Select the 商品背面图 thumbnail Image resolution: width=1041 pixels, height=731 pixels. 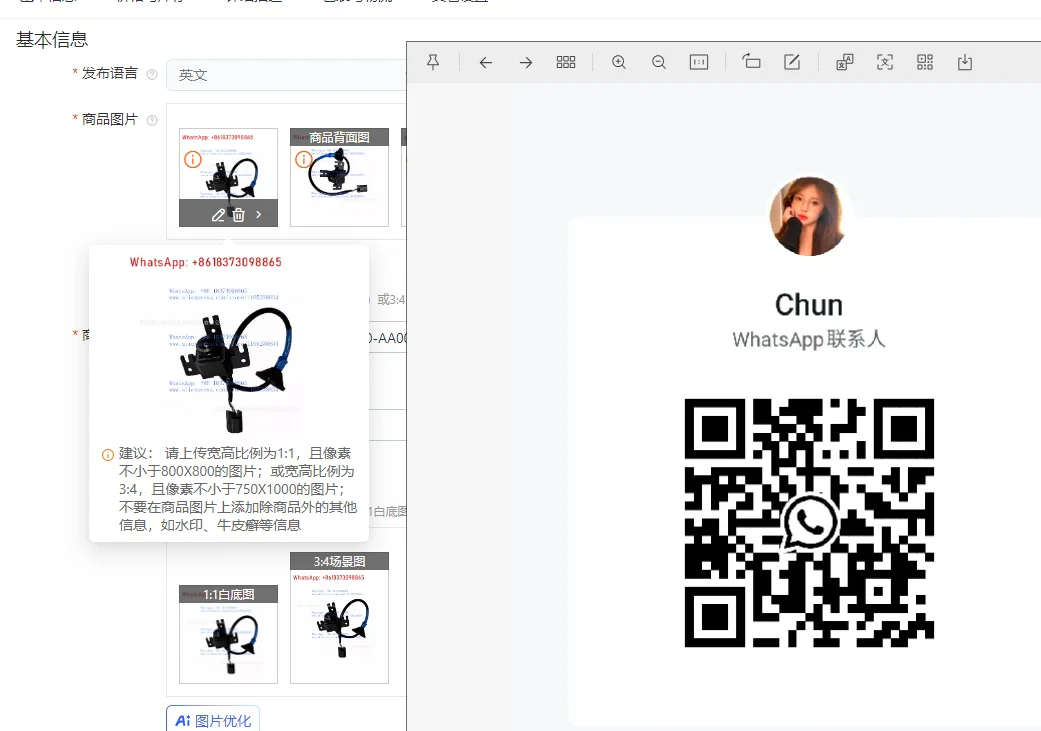click(339, 177)
